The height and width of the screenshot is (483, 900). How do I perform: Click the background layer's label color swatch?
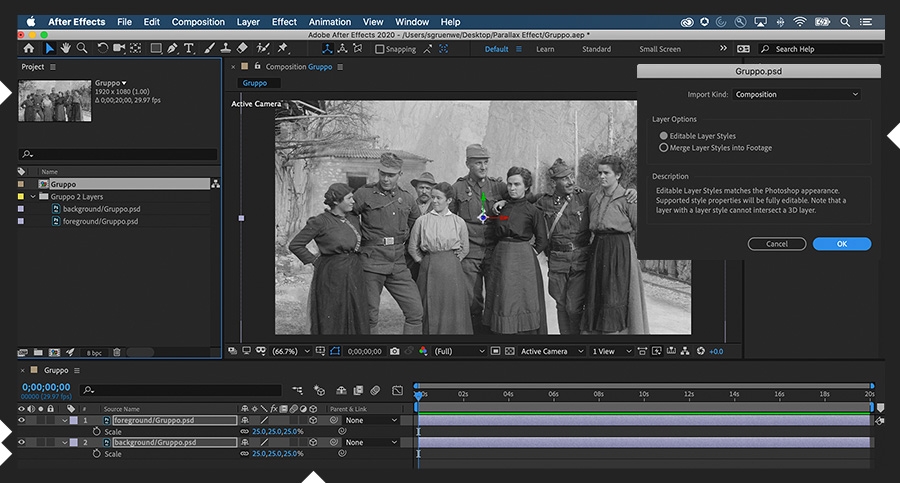click(x=72, y=442)
